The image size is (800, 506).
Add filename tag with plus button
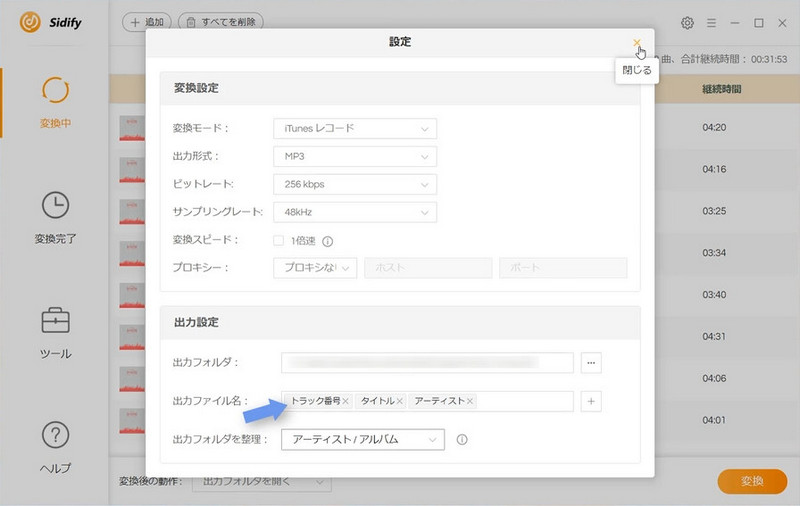coord(591,401)
